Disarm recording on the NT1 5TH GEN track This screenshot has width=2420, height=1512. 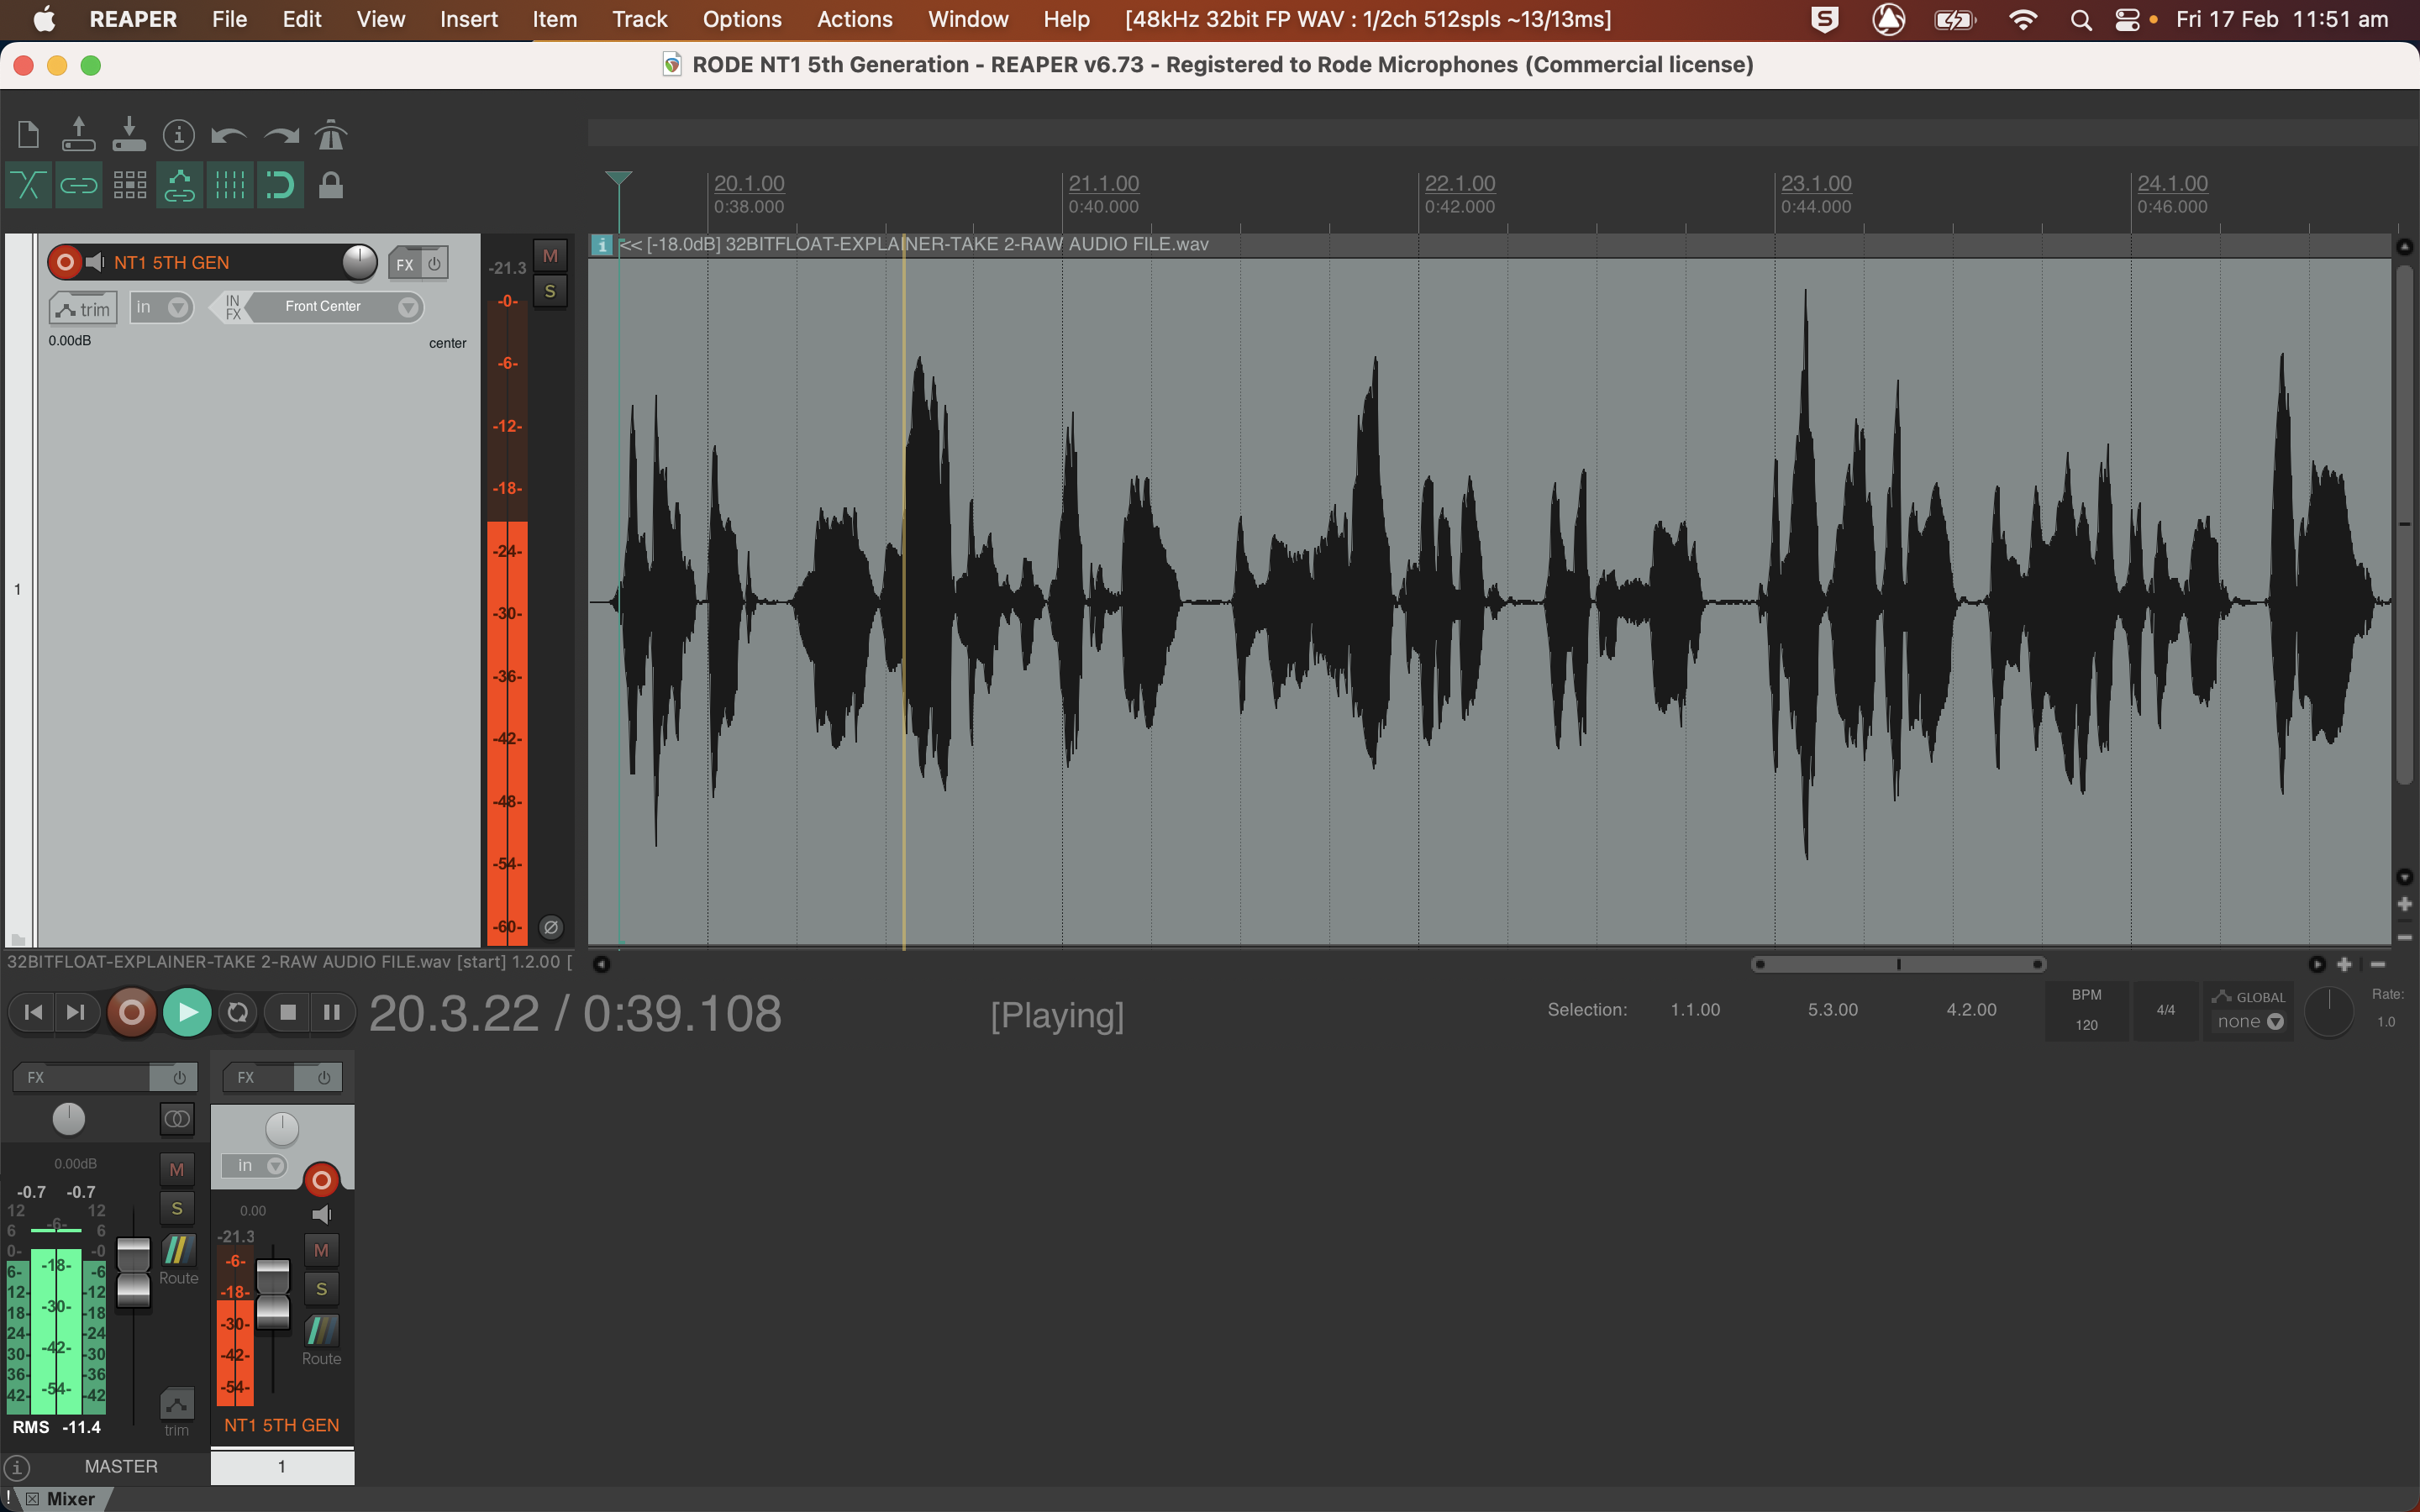64,262
